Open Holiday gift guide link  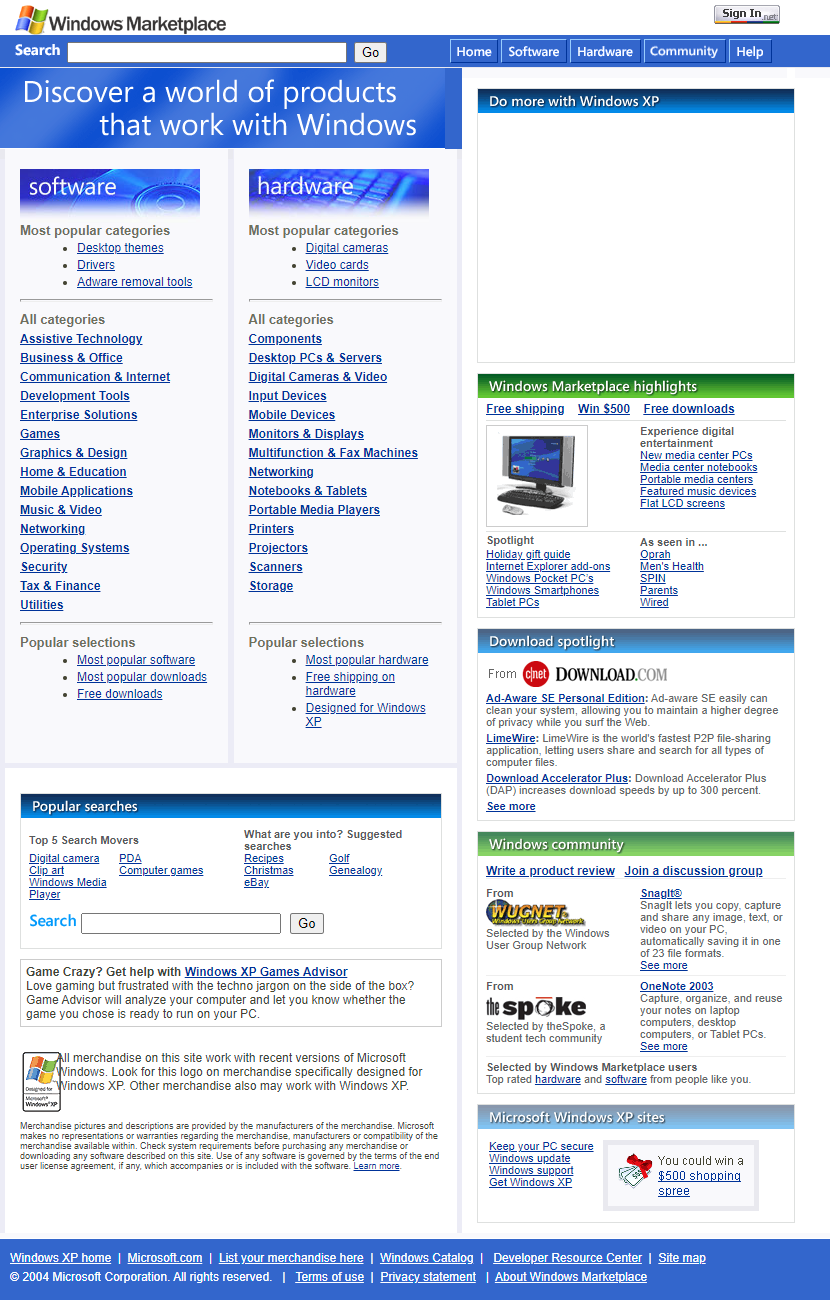click(x=528, y=554)
